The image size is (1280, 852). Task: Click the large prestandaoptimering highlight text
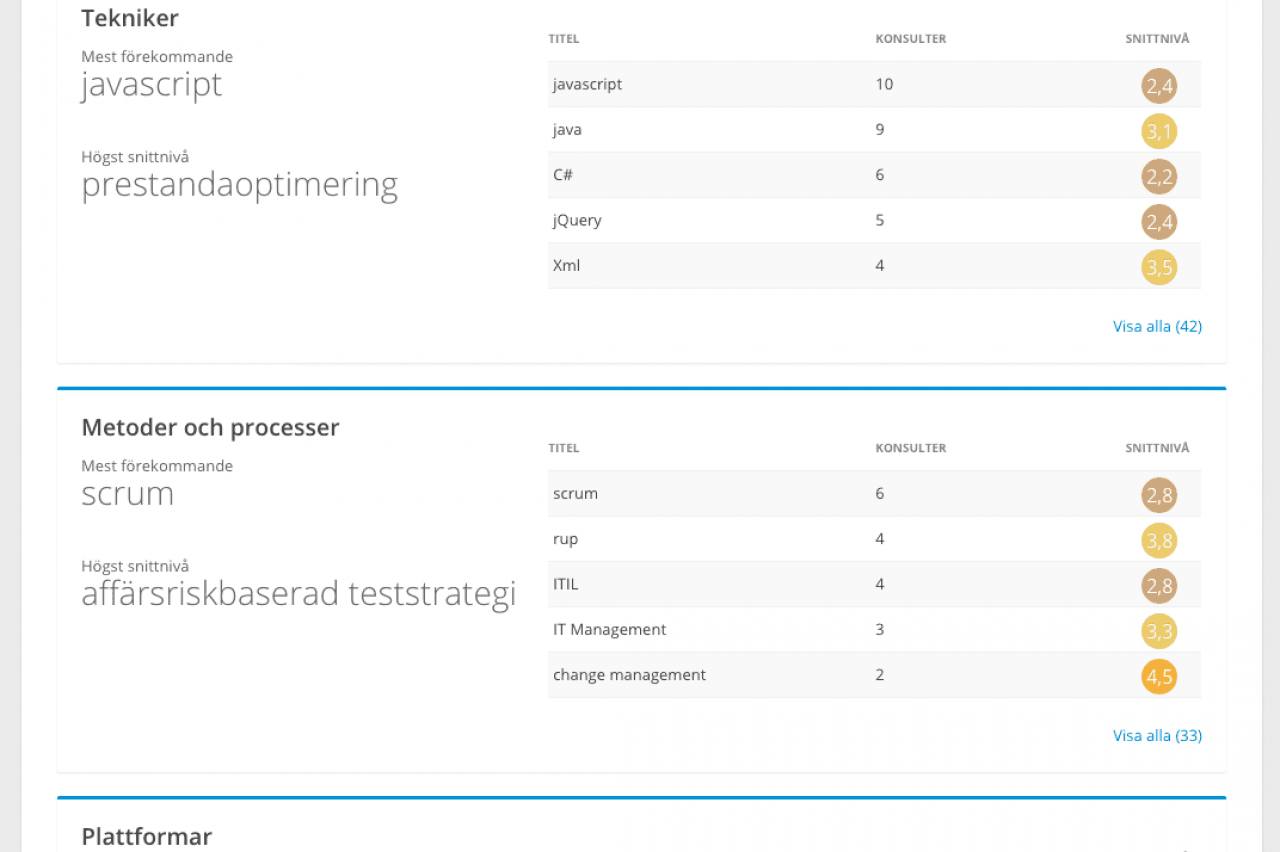[239, 185]
